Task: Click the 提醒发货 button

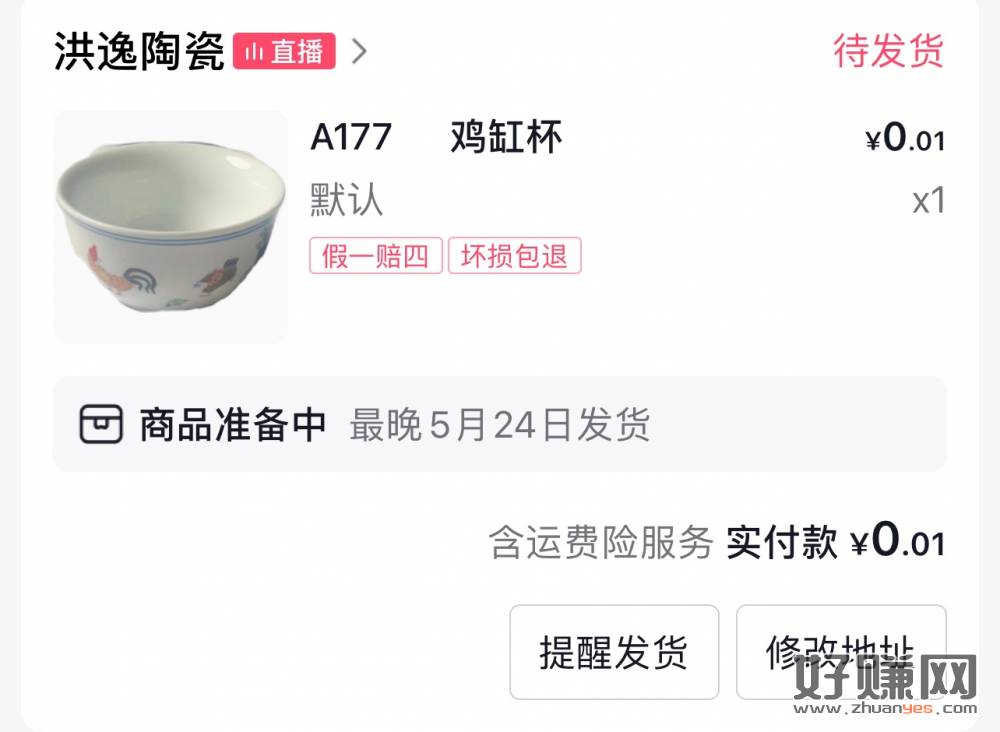Action: pos(614,652)
